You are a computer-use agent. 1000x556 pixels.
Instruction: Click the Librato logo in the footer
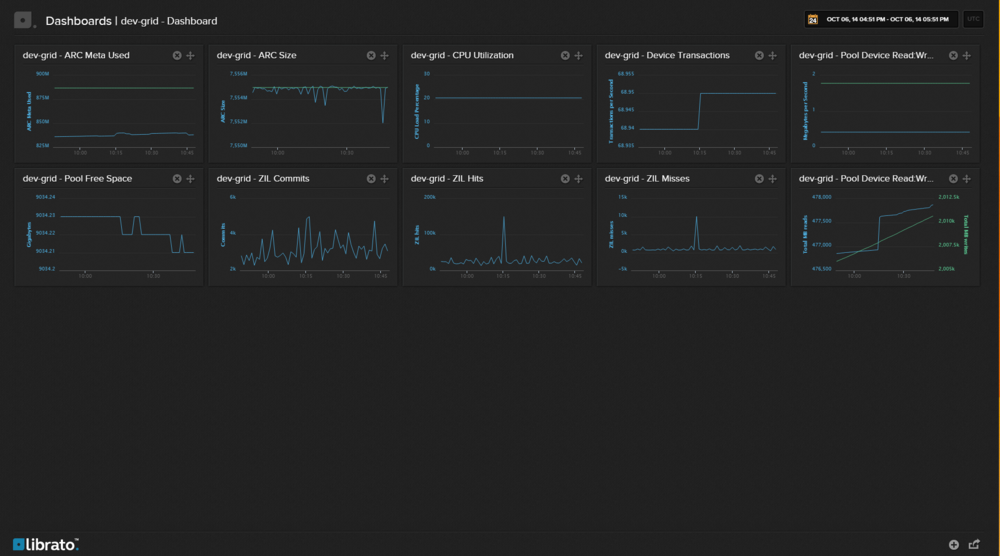(x=45, y=545)
